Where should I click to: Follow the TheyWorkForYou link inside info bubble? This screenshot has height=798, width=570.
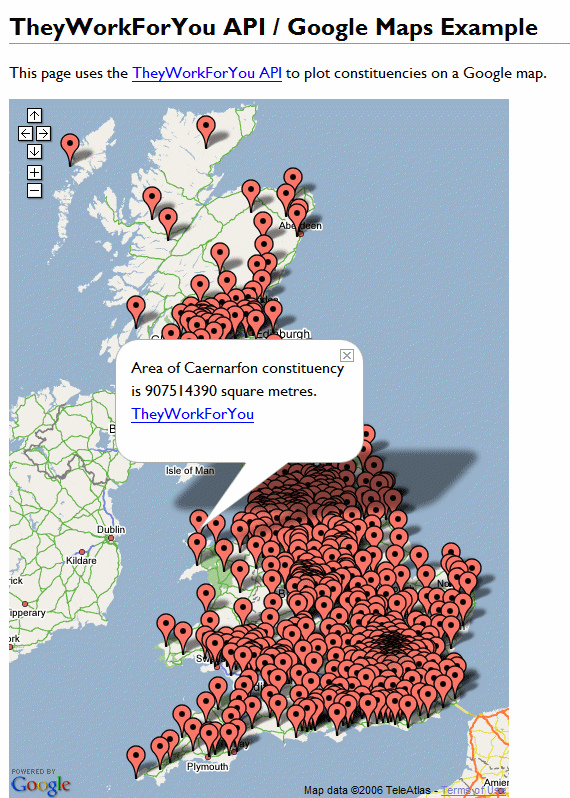(x=192, y=414)
